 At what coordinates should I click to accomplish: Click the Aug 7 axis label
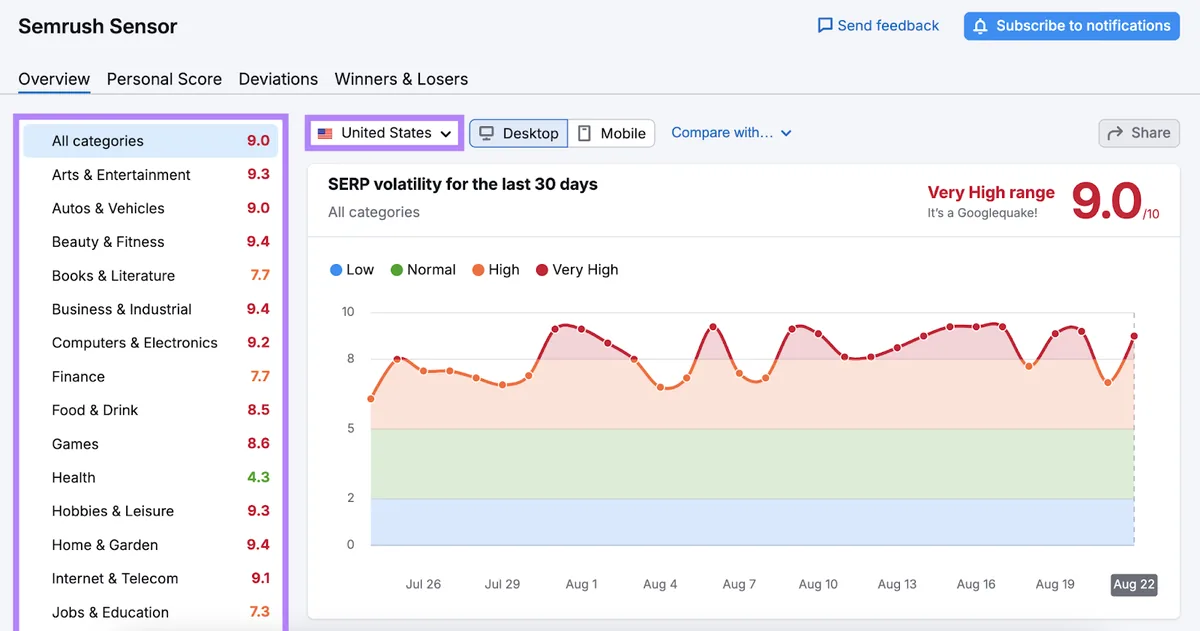tap(739, 584)
